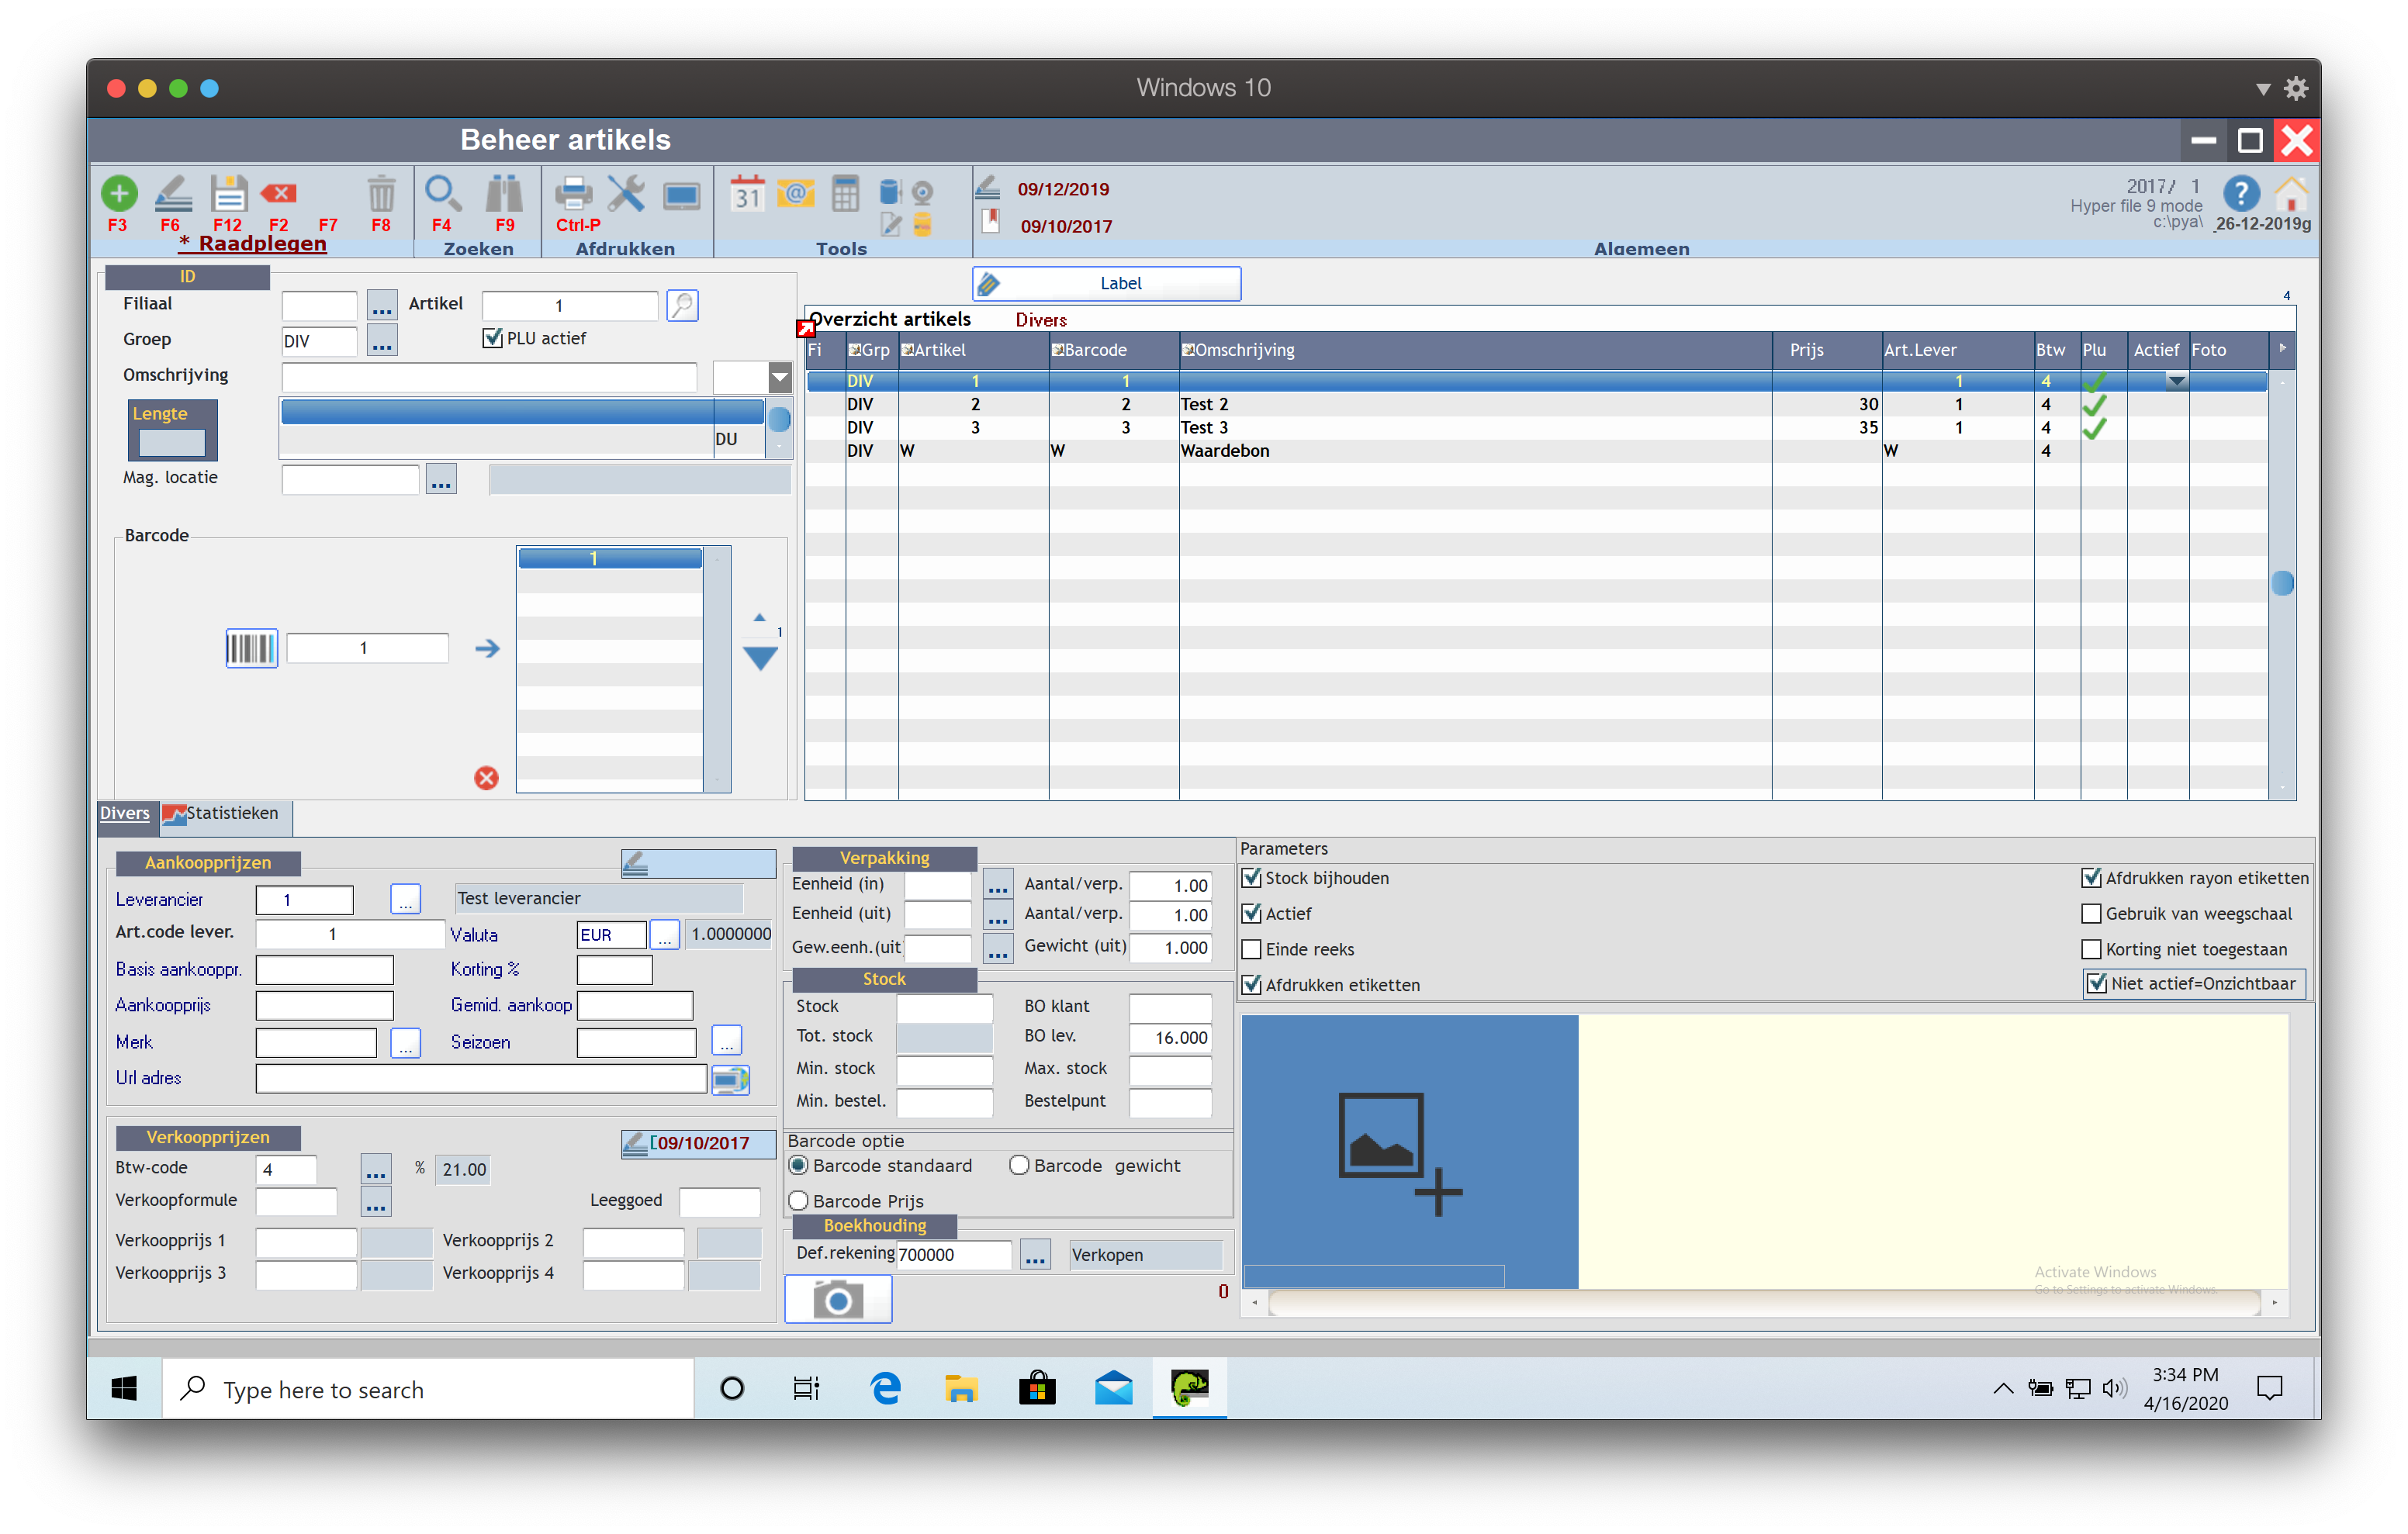Toggle the PLU actief checkbox
This screenshot has width=2408, height=1534.
(492, 338)
